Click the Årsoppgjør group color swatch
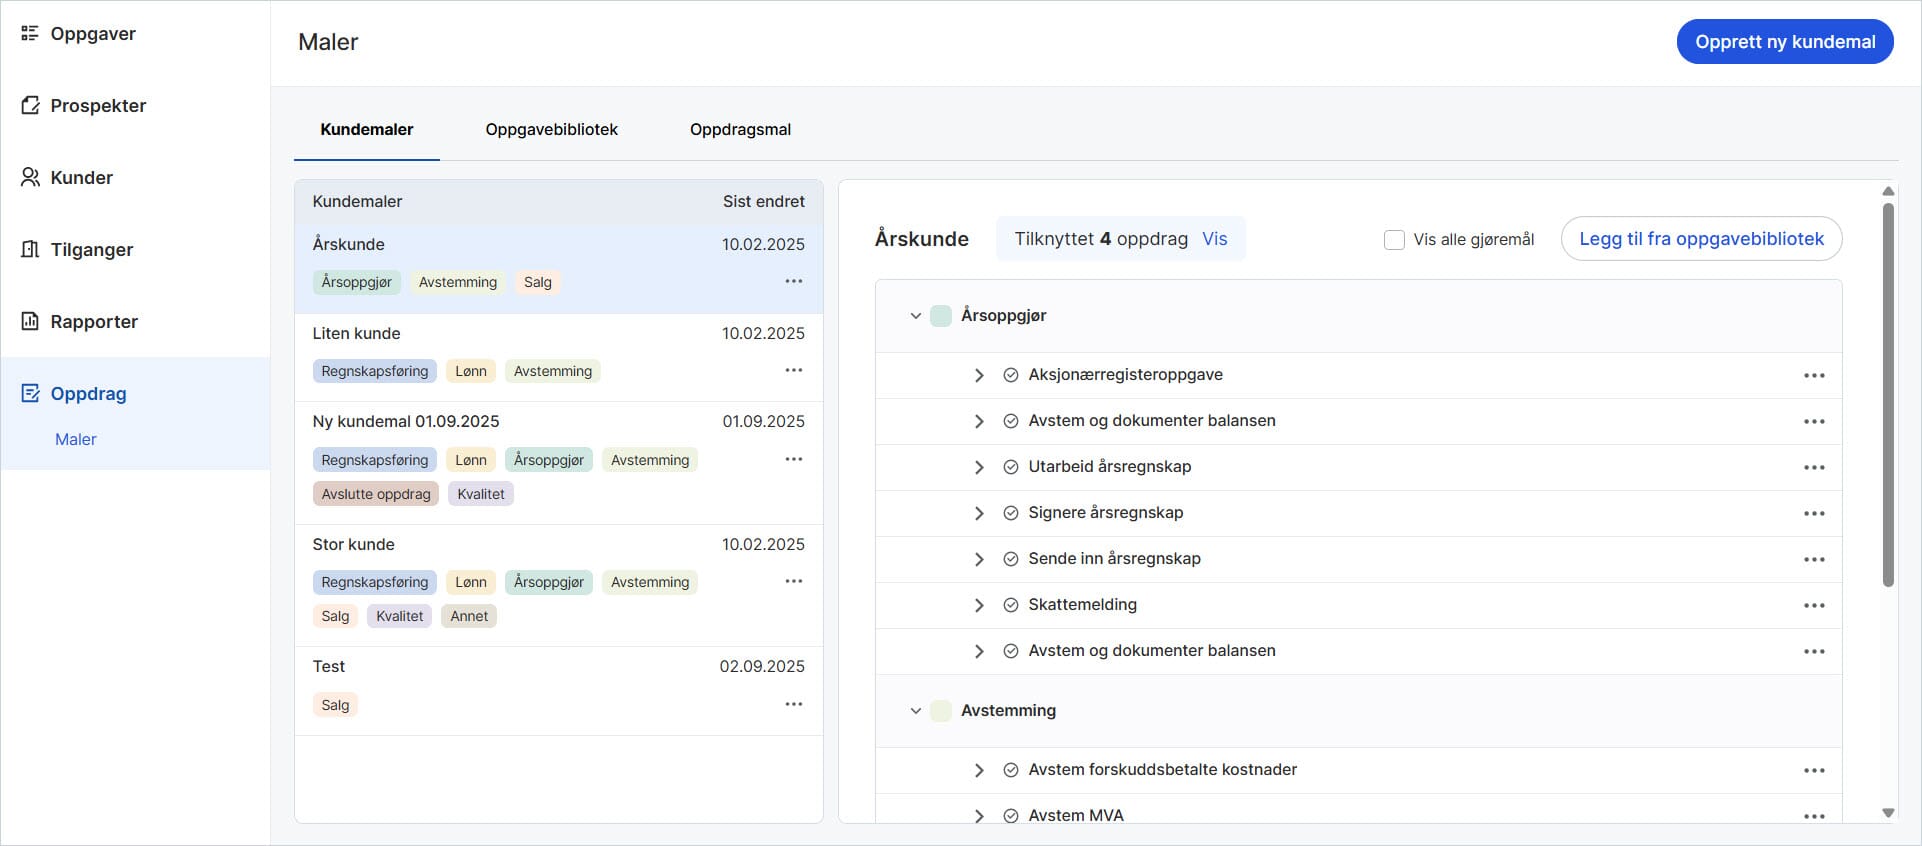The height and width of the screenshot is (846, 1922). click(x=941, y=316)
